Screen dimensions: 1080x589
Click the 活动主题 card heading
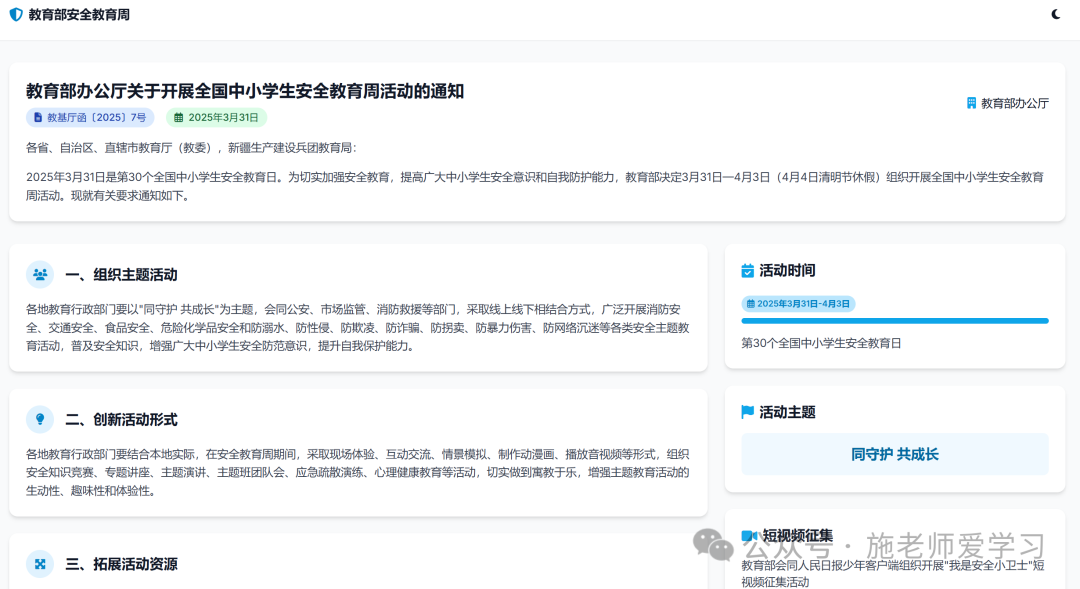click(787, 412)
